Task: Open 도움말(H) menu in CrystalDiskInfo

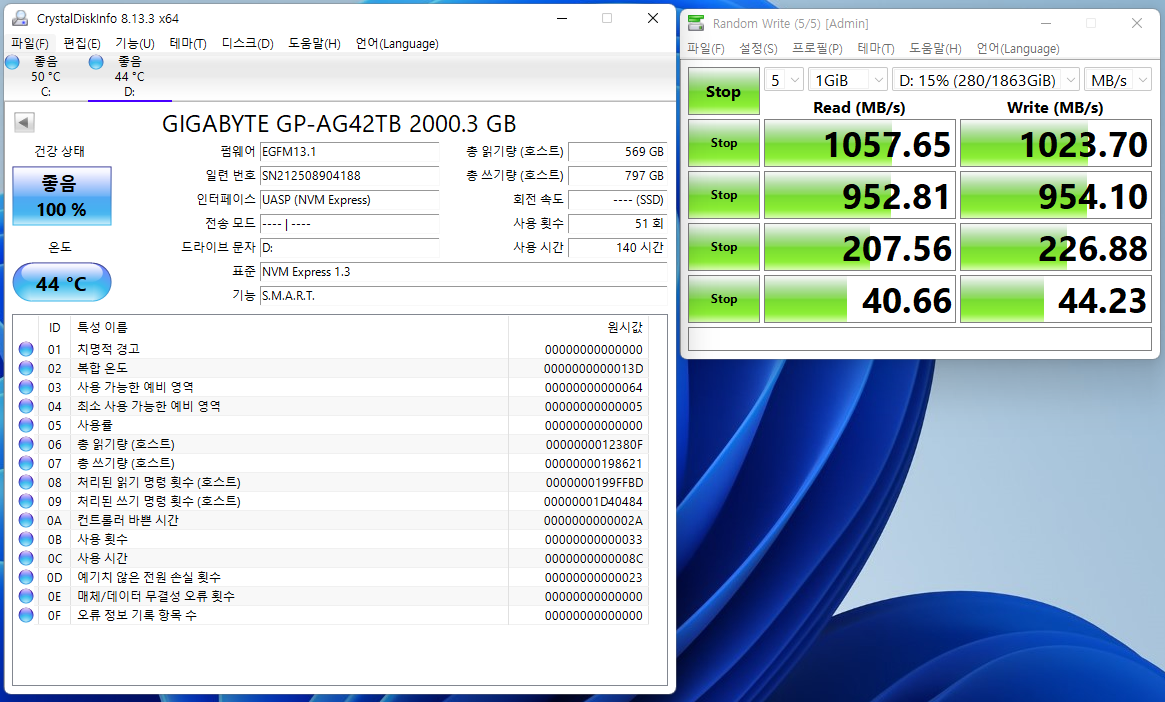Action: [x=314, y=44]
